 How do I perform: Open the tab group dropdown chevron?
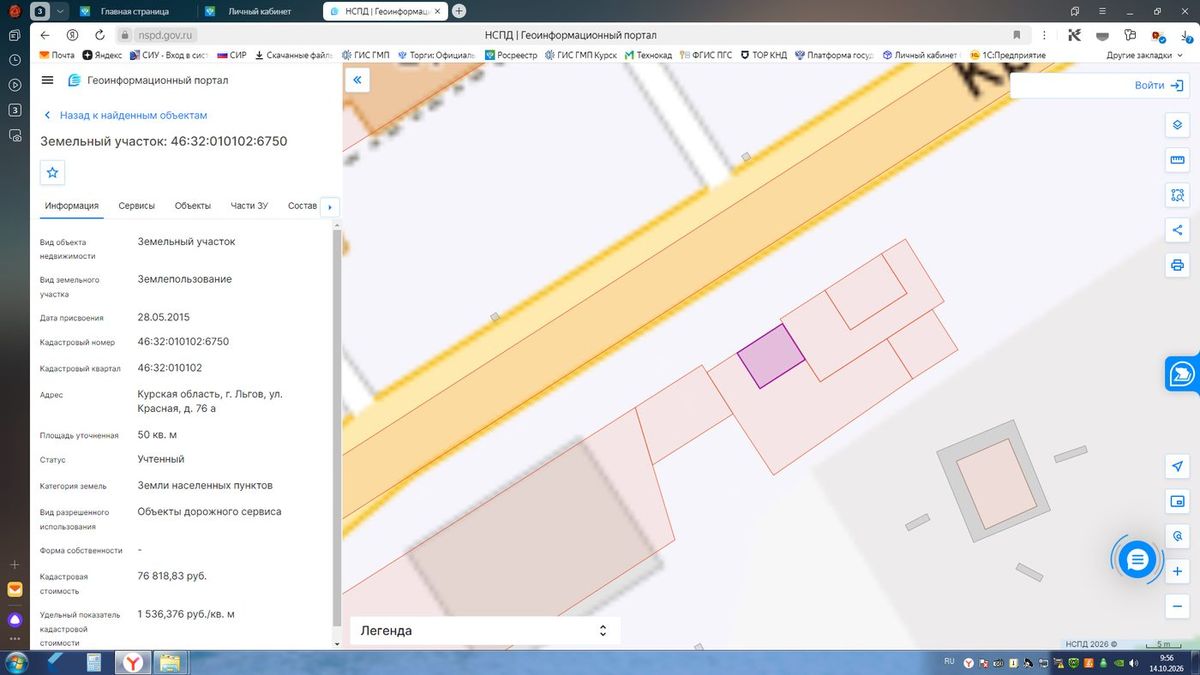pyautogui.click(x=61, y=11)
